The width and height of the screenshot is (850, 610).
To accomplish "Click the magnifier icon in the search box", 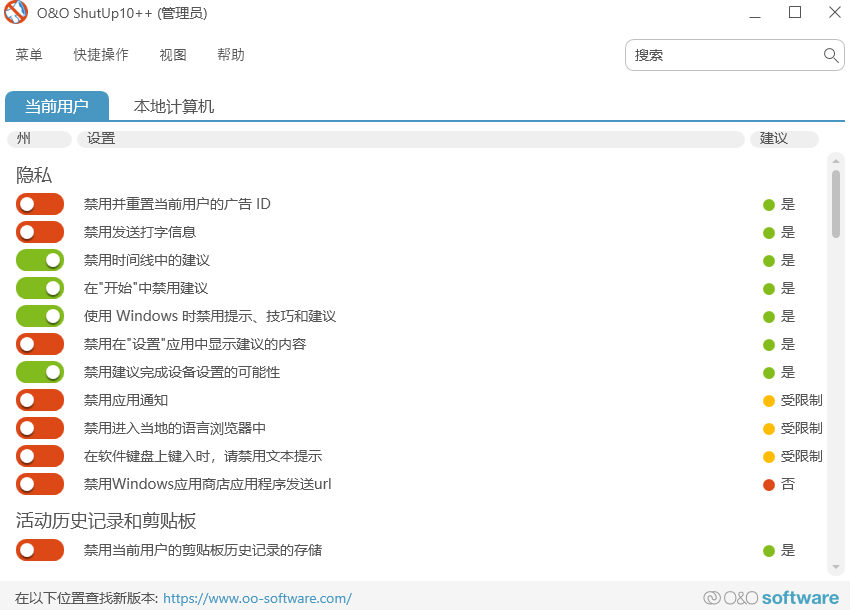I will [830, 55].
